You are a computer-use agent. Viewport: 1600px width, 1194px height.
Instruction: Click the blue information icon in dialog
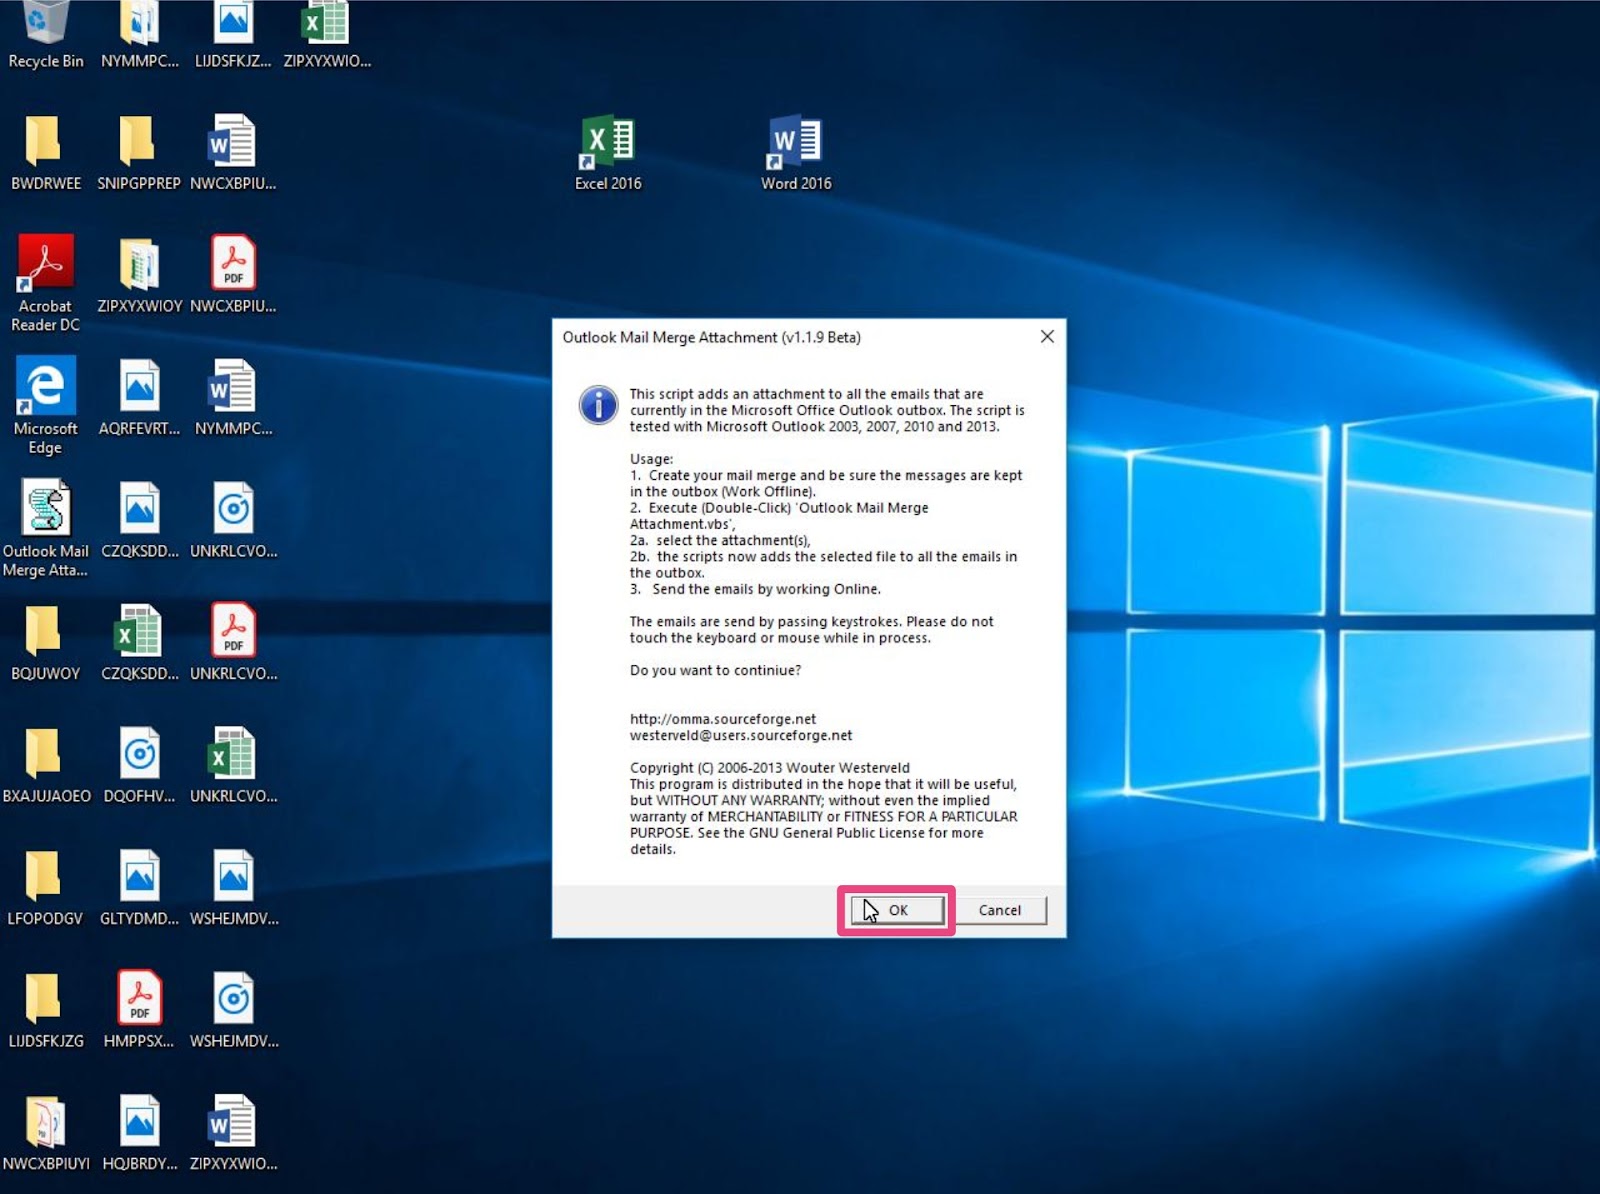[x=598, y=405]
